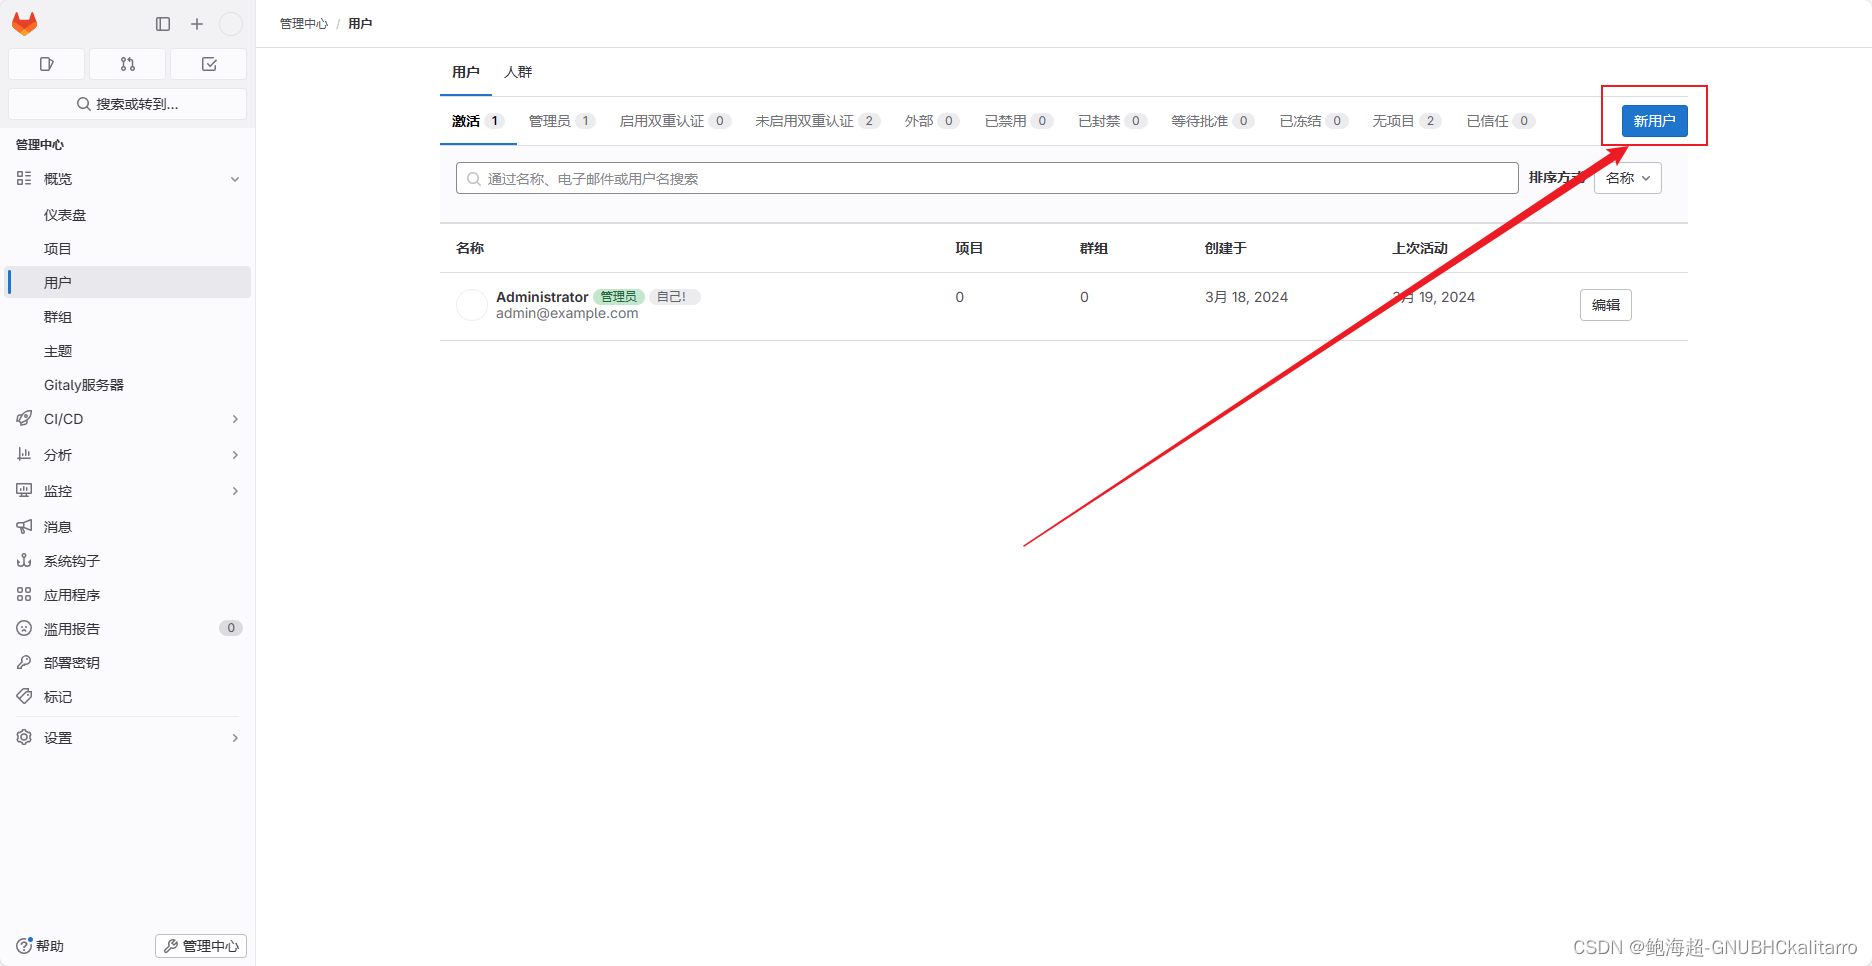Viewport: 1872px width, 966px height.
Task: Select the 未启用双重认证 filter tab
Action: point(817,121)
